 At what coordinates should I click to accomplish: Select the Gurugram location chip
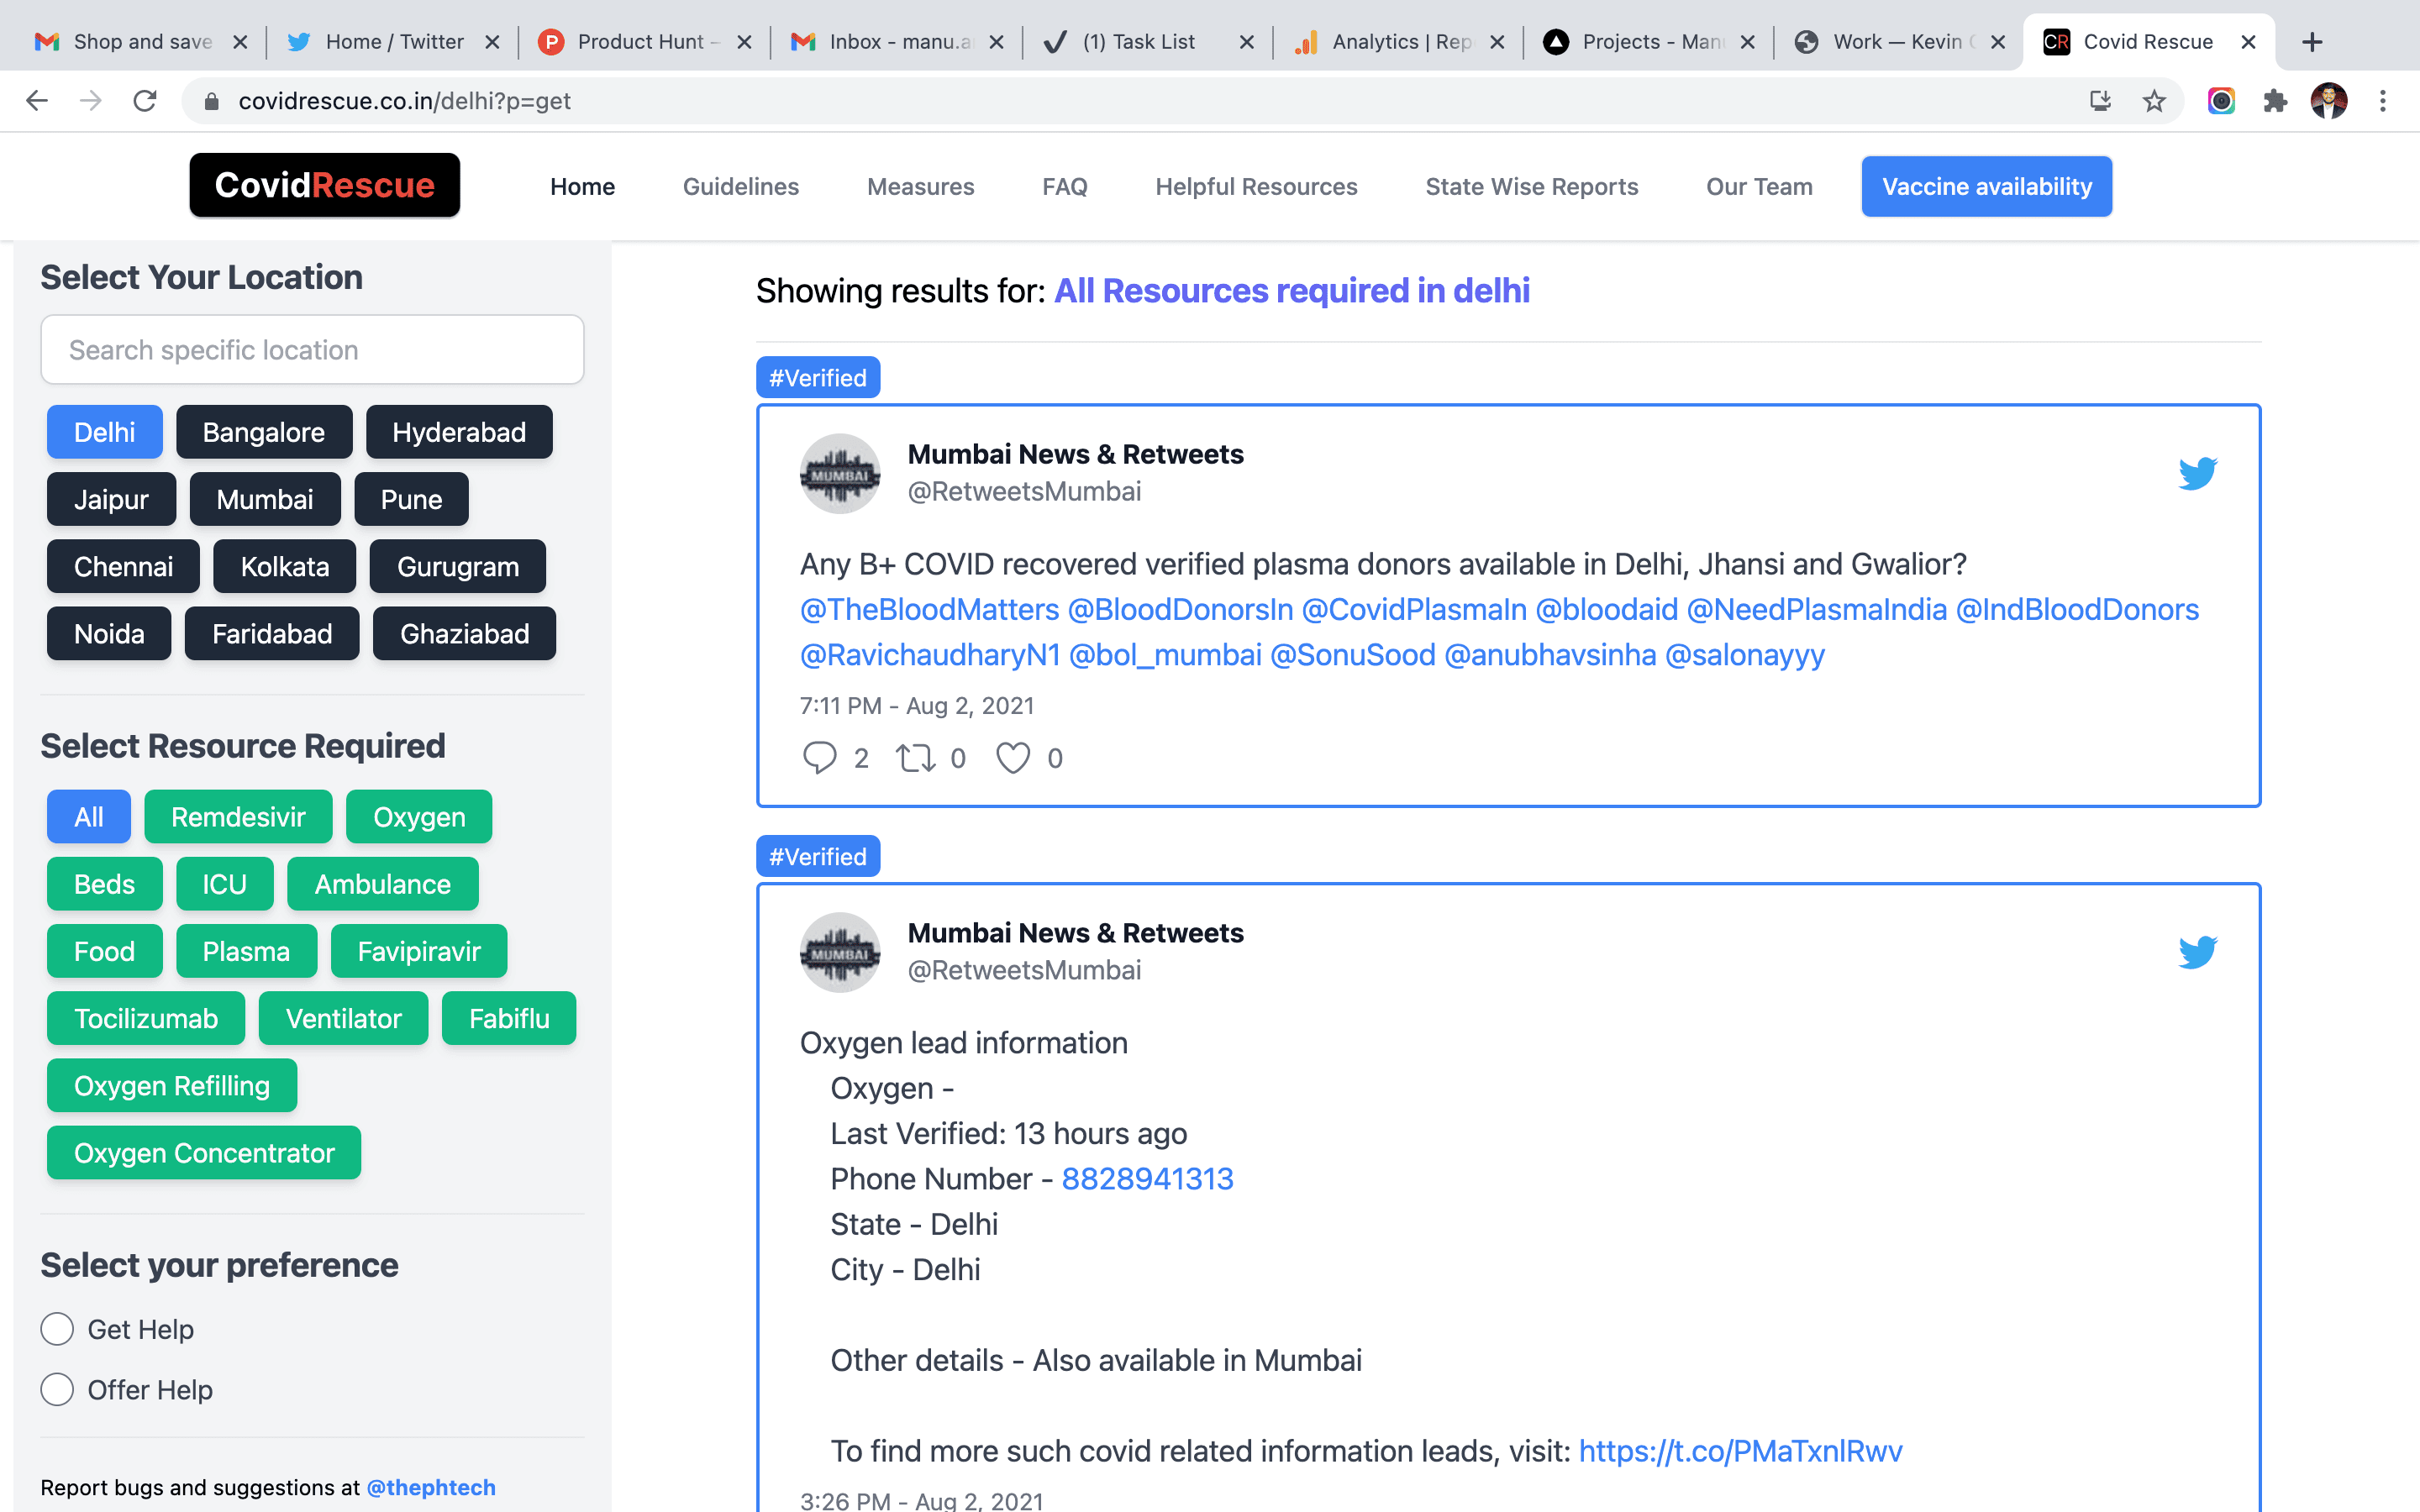click(458, 566)
